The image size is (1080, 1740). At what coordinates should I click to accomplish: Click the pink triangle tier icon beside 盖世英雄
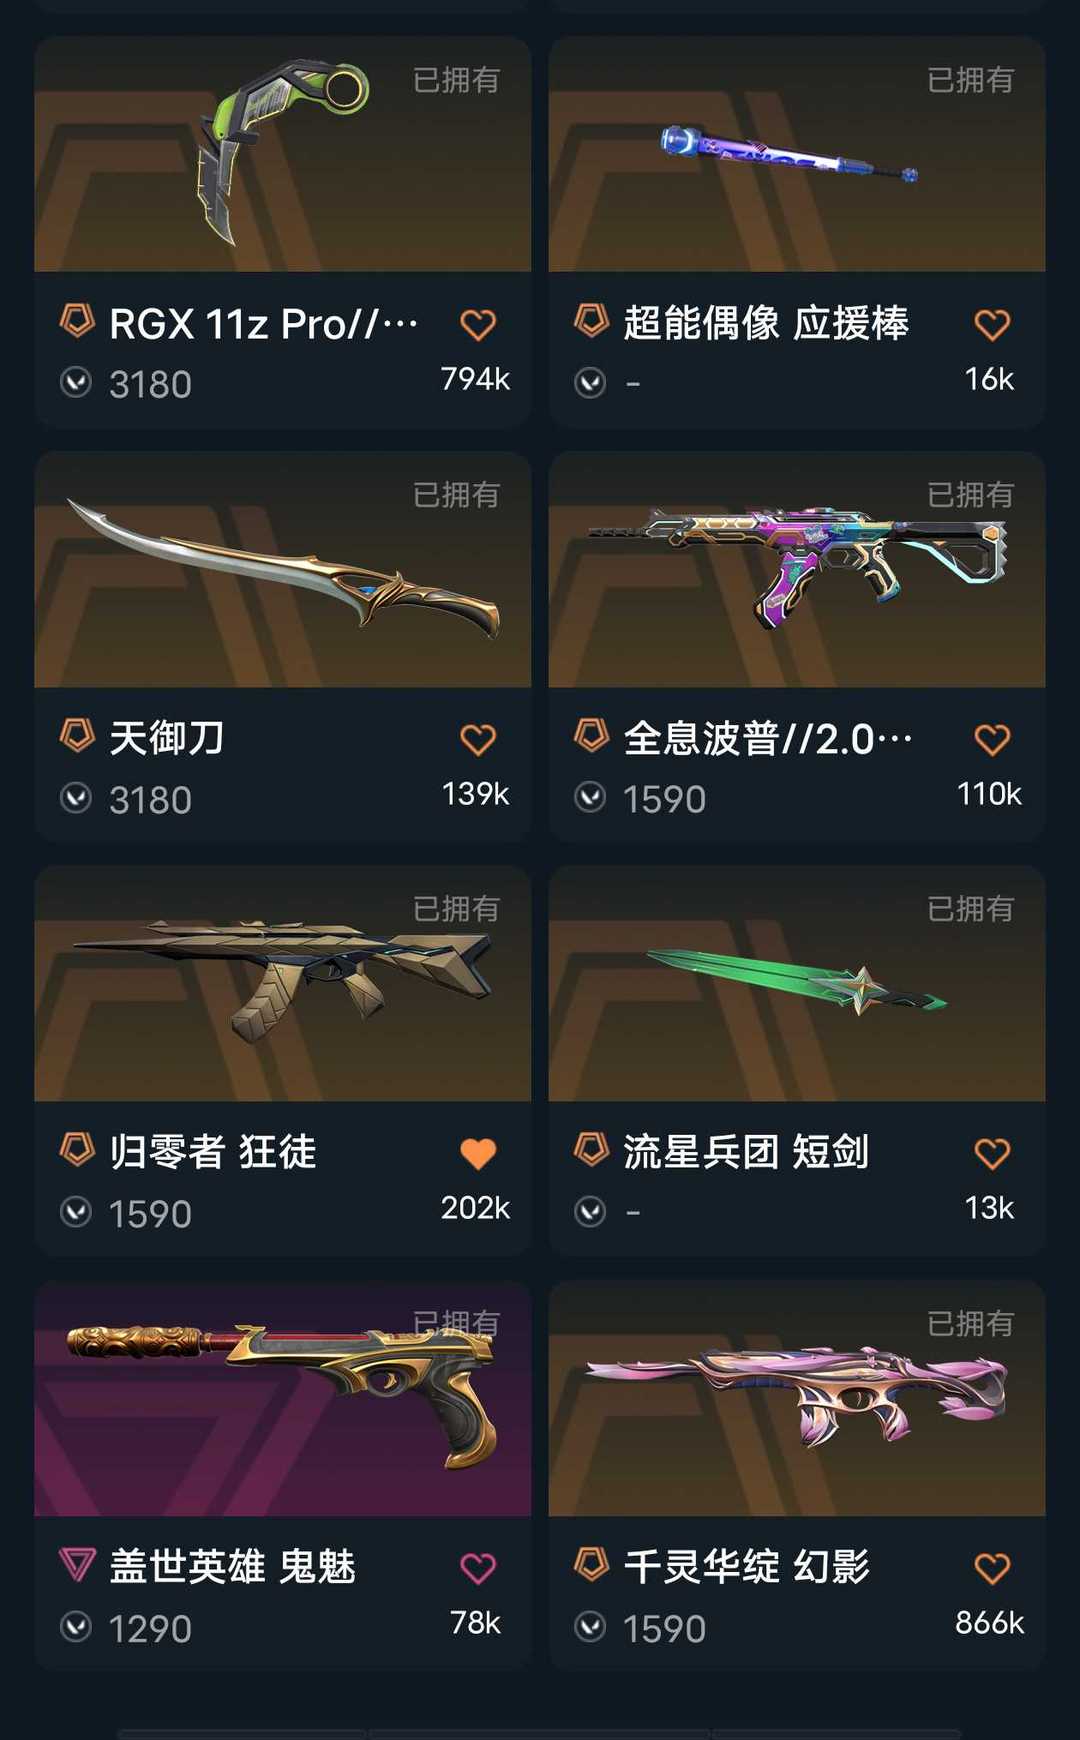click(x=77, y=1564)
